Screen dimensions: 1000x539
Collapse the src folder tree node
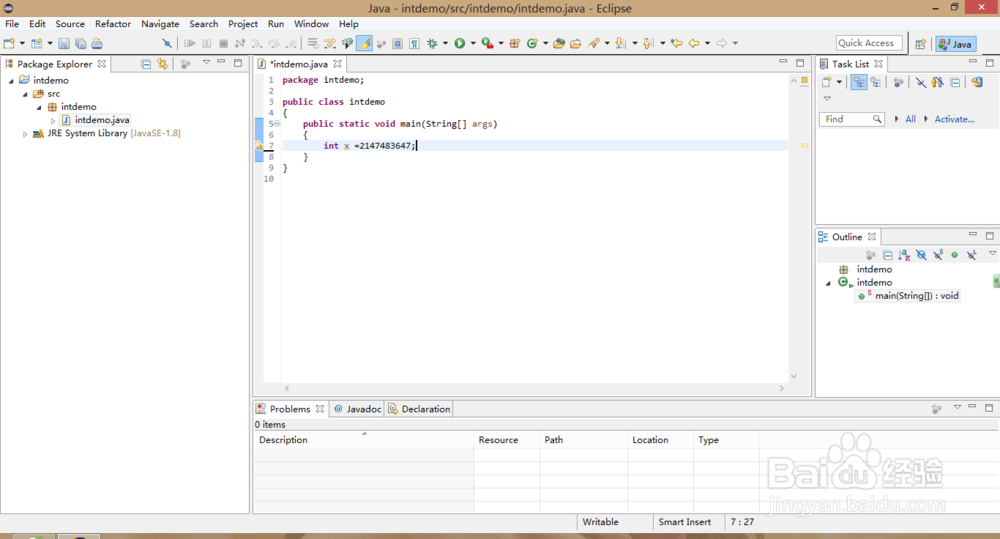(26, 94)
